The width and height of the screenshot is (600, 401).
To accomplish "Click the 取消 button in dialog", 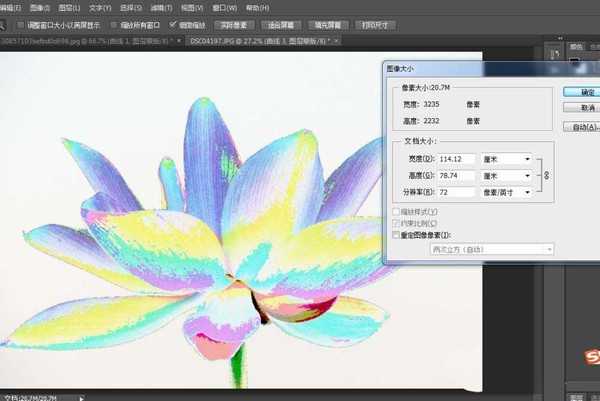I will (x=580, y=108).
